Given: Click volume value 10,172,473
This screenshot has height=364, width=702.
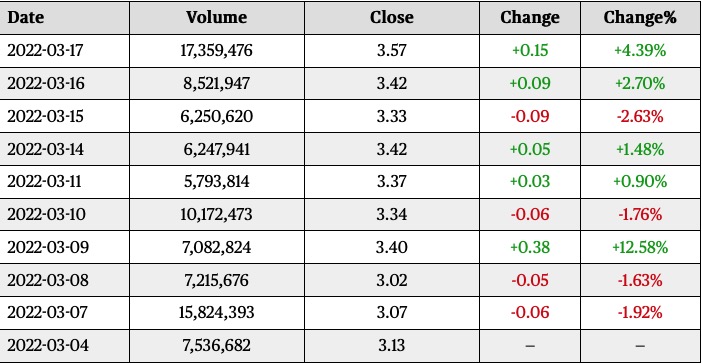Looking at the screenshot, I should pyautogui.click(x=217, y=214).
